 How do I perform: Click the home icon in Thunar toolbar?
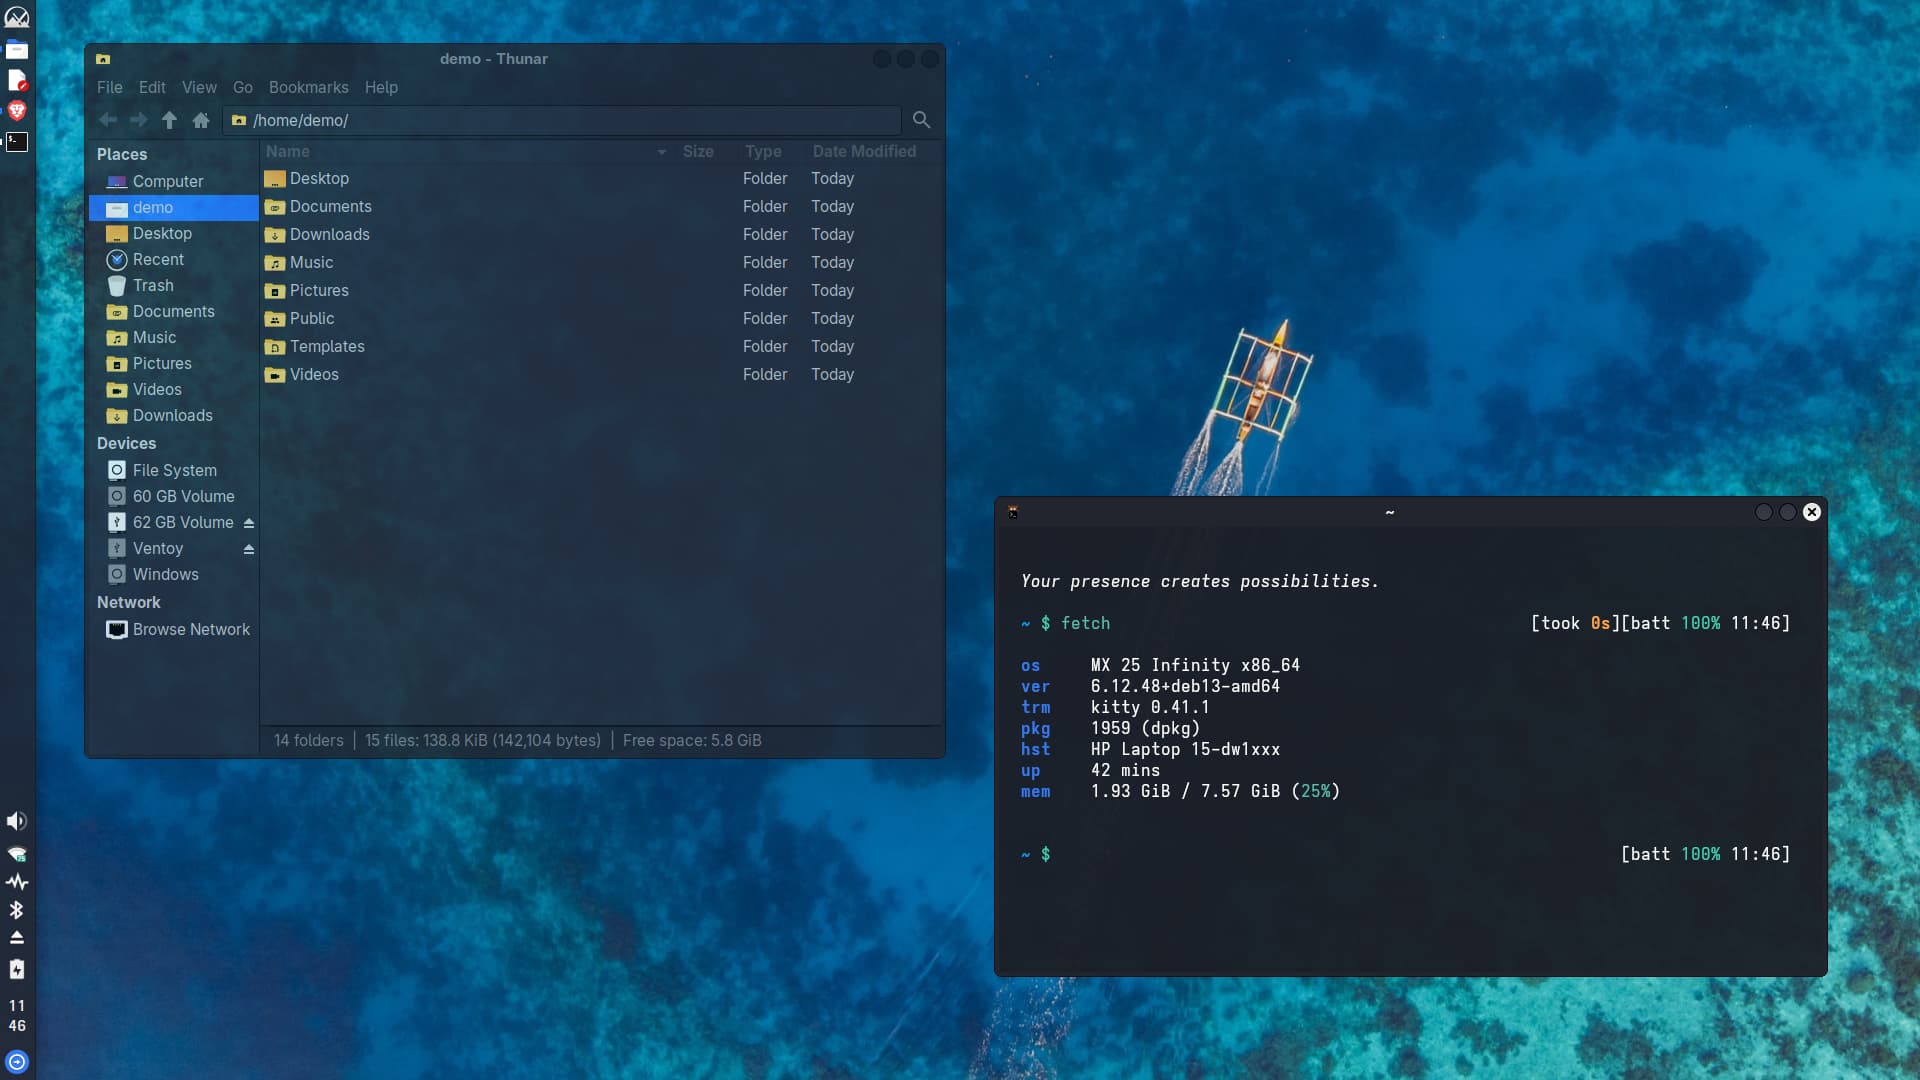point(201,120)
